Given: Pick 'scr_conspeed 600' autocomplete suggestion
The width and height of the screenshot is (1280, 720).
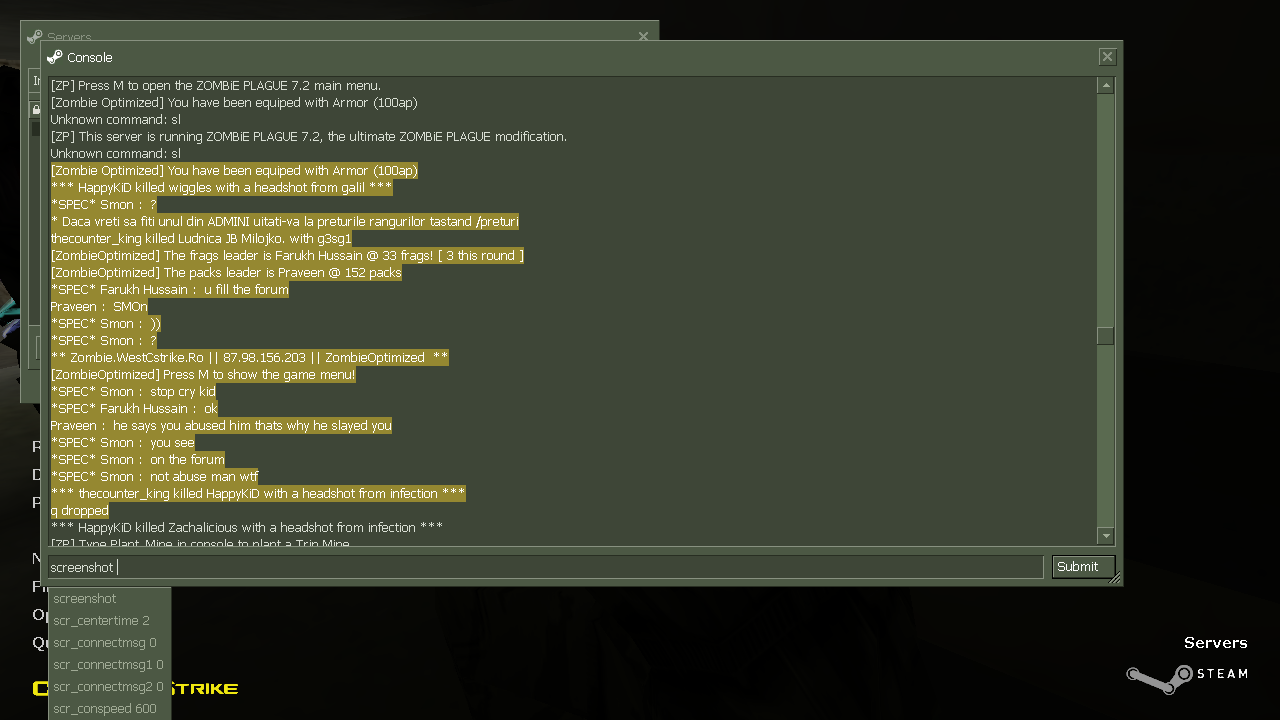Looking at the screenshot, I should [x=105, y=709].
